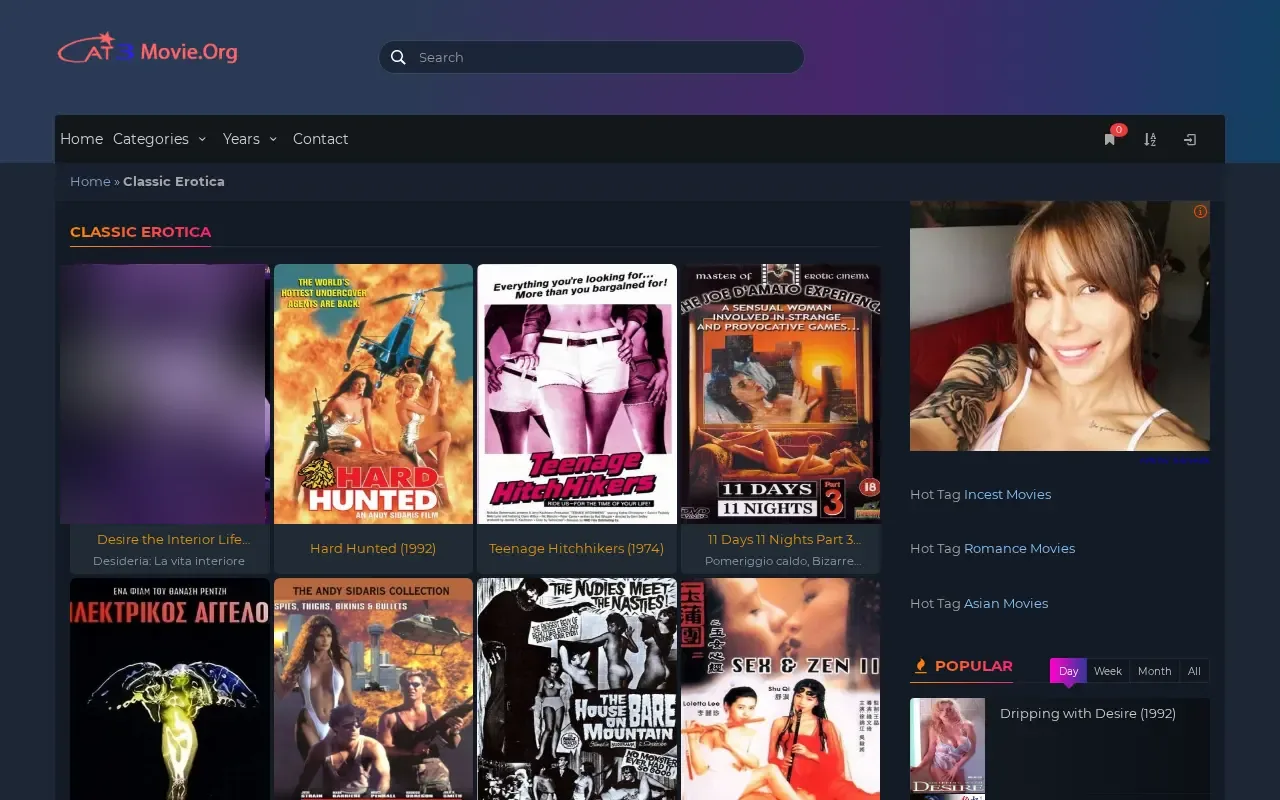The image size is (1280, 800).
Task: Click the sidebar advertisement photo
Action: [x=1060, y=326]
